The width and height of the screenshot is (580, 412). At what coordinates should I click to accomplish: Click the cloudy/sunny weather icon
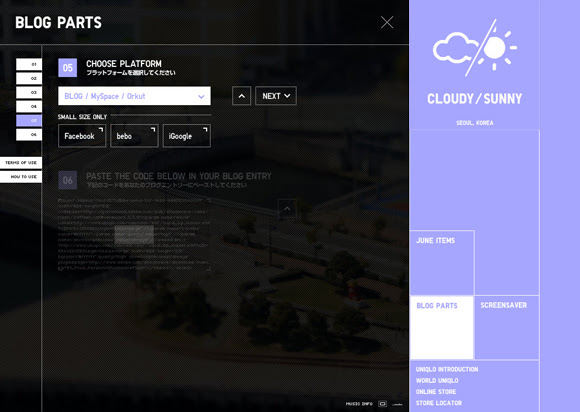[475, 48]
